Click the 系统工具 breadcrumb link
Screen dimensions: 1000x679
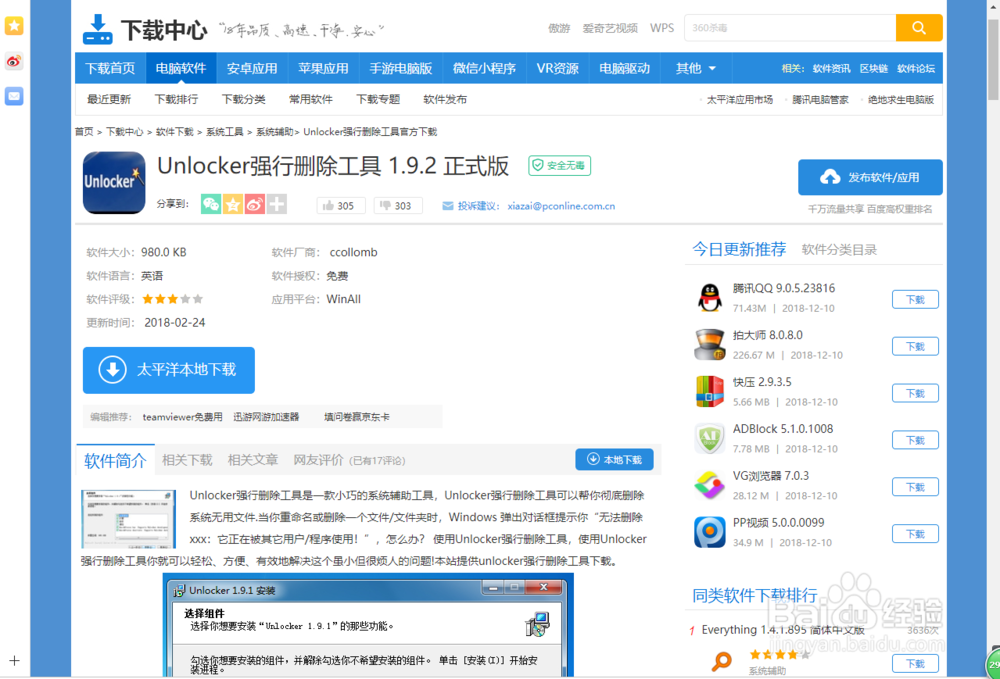coord(224,132)
